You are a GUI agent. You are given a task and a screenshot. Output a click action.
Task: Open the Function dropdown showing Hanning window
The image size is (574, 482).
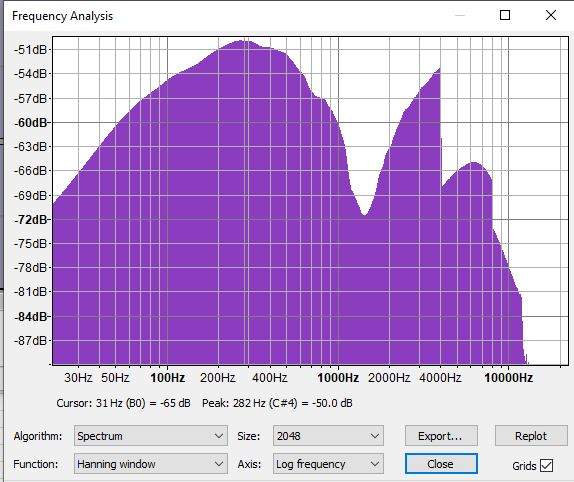(x=151, y=464)
